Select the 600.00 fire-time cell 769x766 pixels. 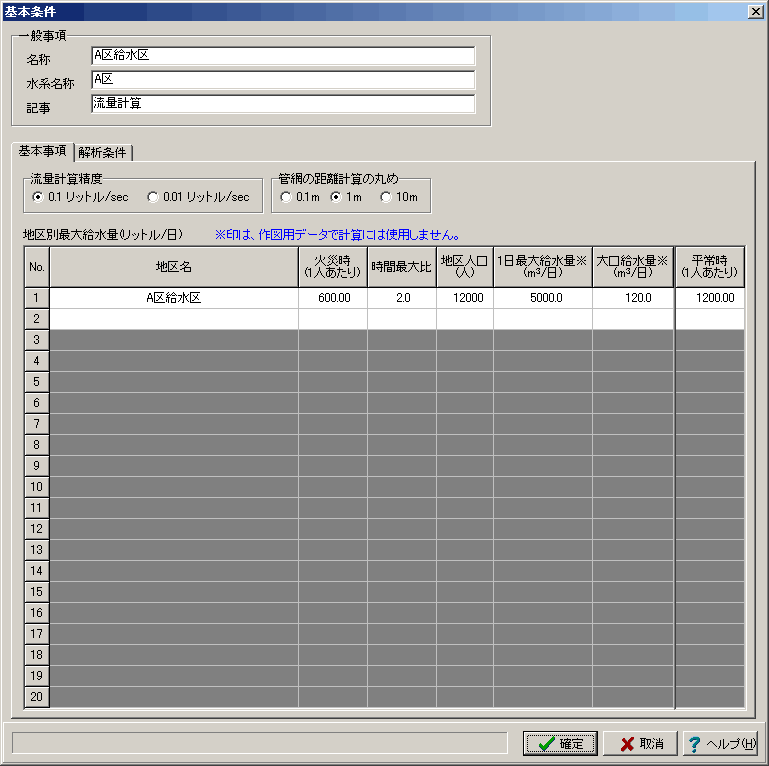[x=333, y=298]
